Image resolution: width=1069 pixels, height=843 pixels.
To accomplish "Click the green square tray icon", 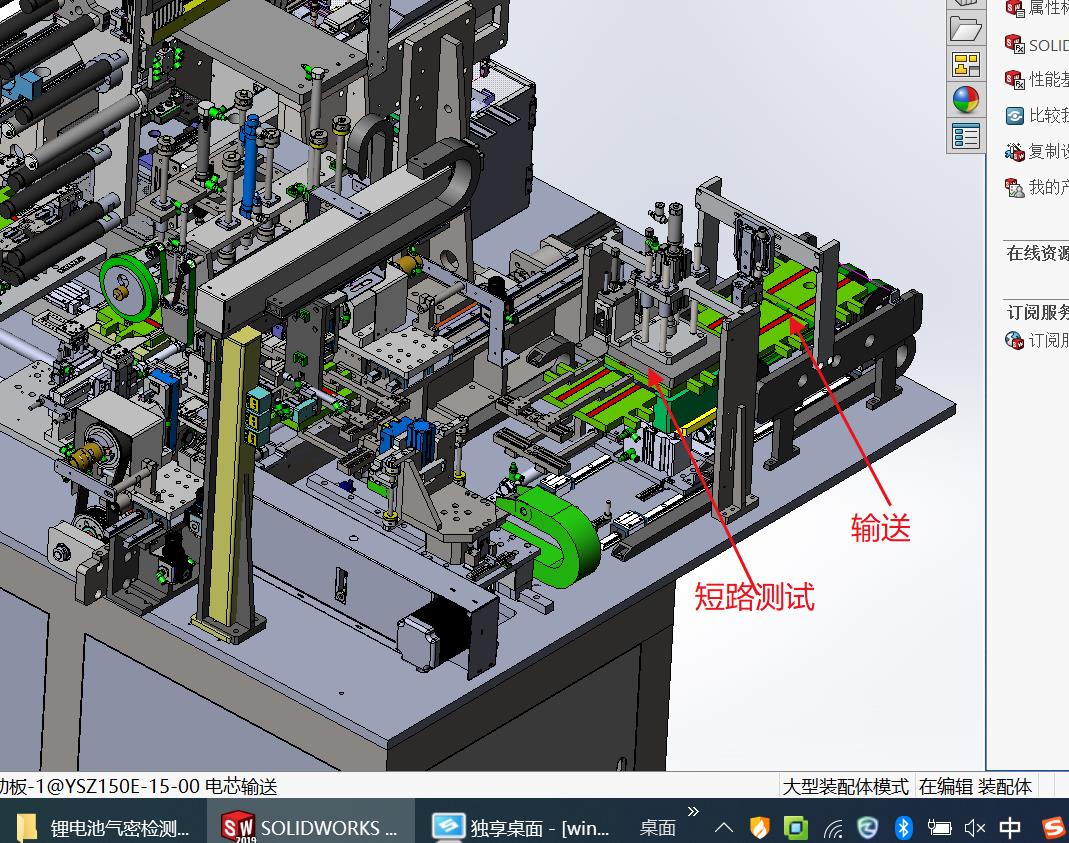I will 796,828.
